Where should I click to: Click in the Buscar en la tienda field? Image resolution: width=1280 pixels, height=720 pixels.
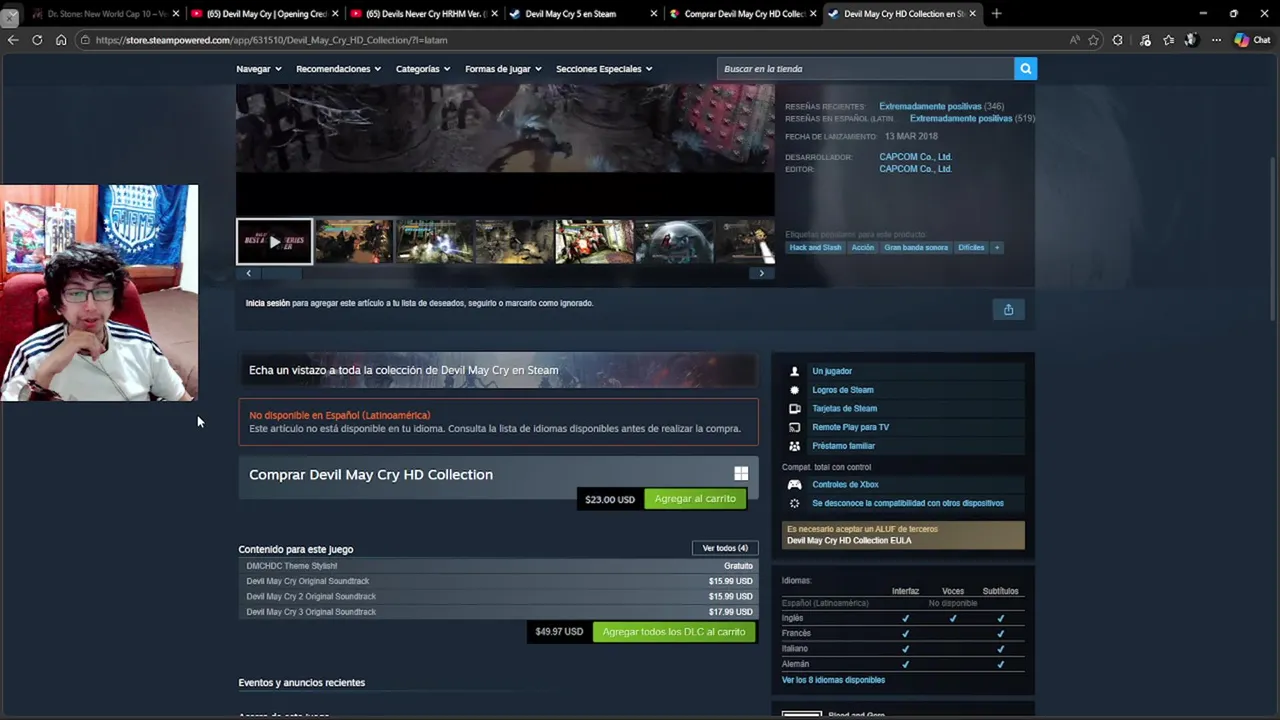coord(865,69)
